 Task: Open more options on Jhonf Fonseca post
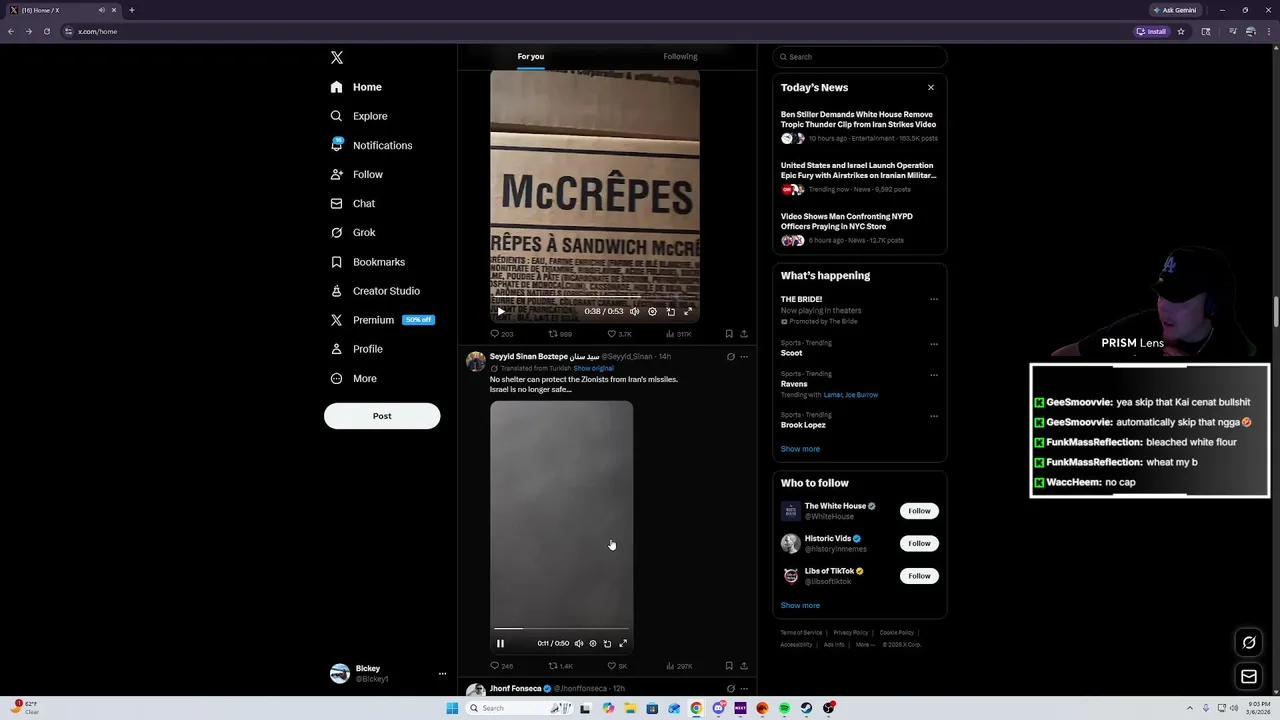coord(744,688)
